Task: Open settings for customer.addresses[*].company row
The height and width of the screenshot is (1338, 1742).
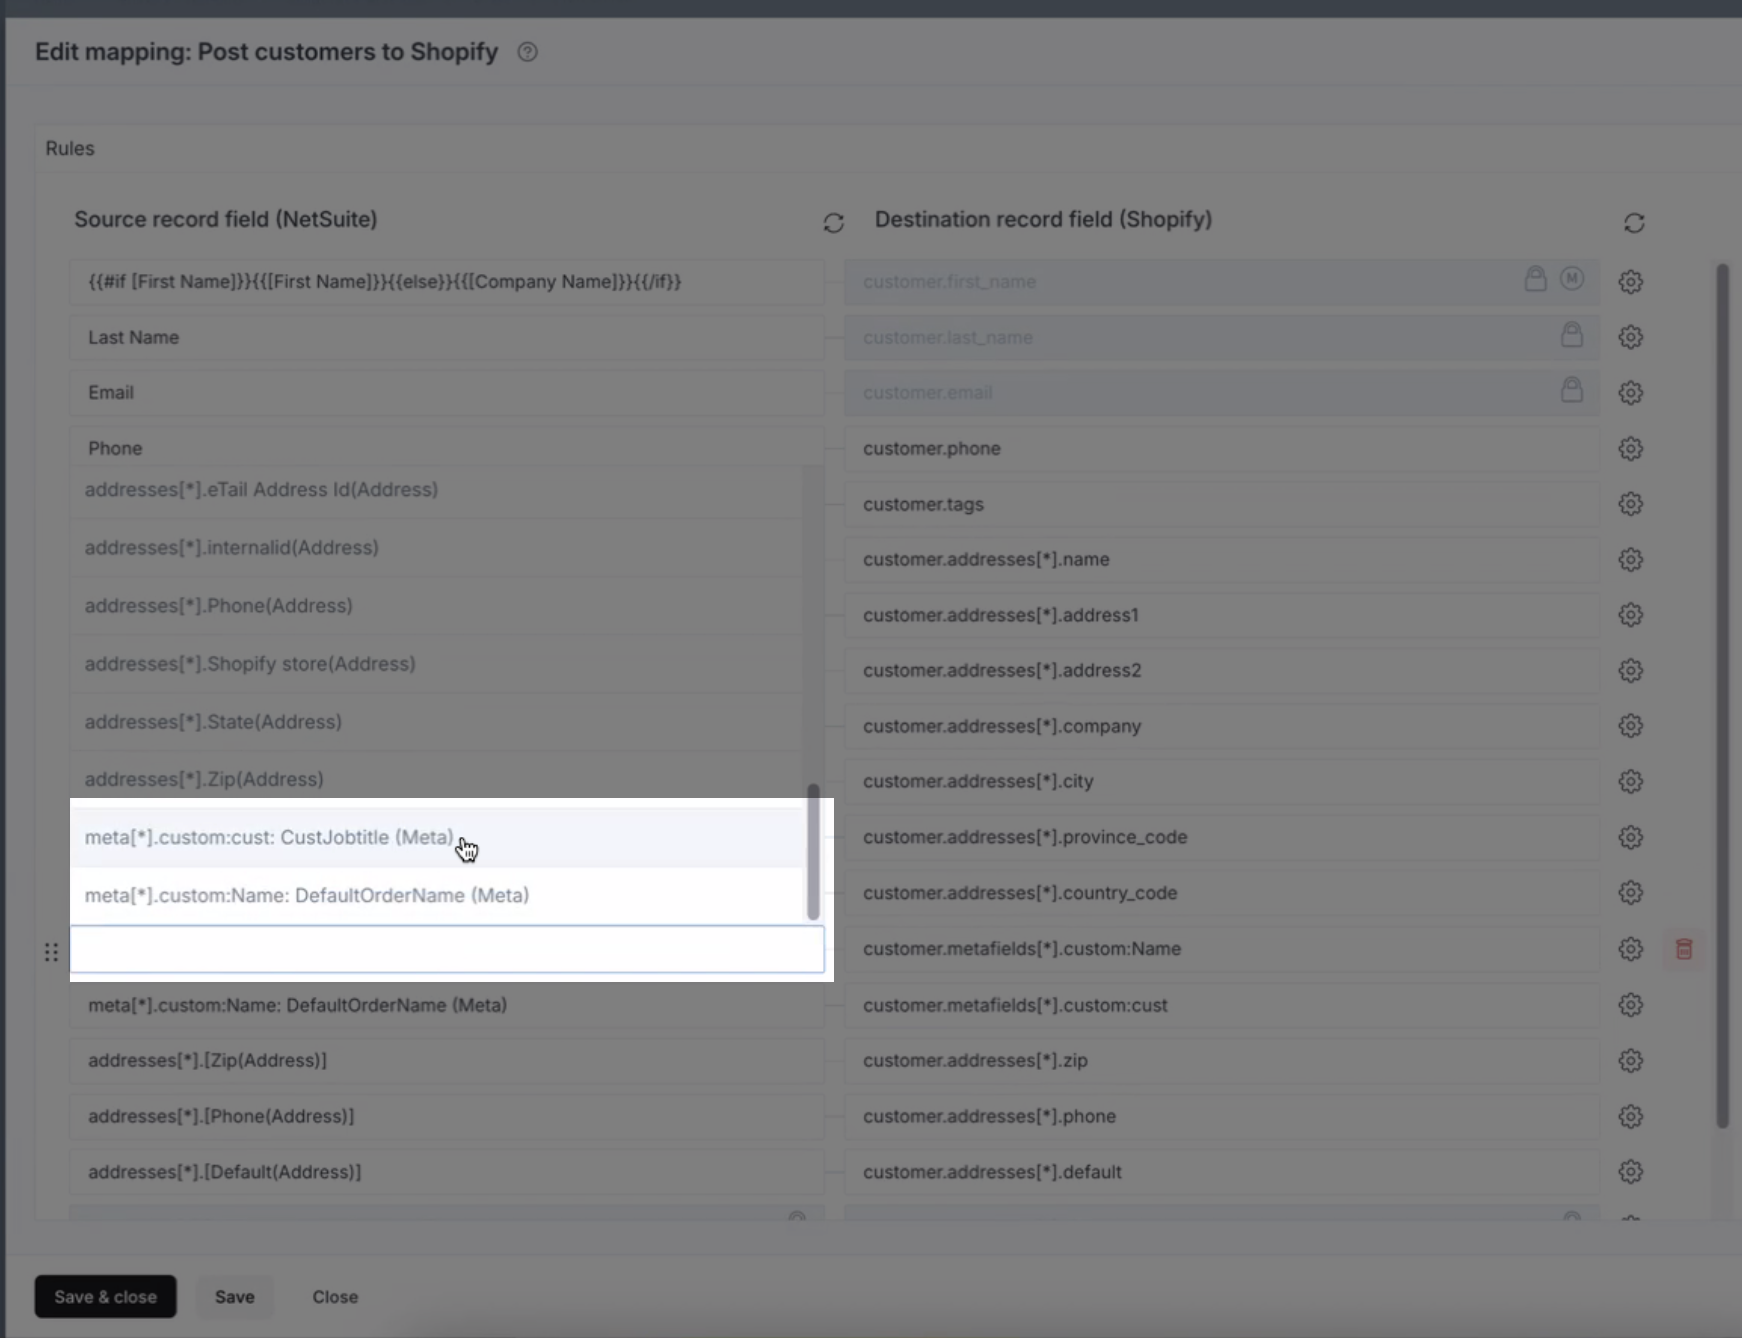Action: 1630,726
